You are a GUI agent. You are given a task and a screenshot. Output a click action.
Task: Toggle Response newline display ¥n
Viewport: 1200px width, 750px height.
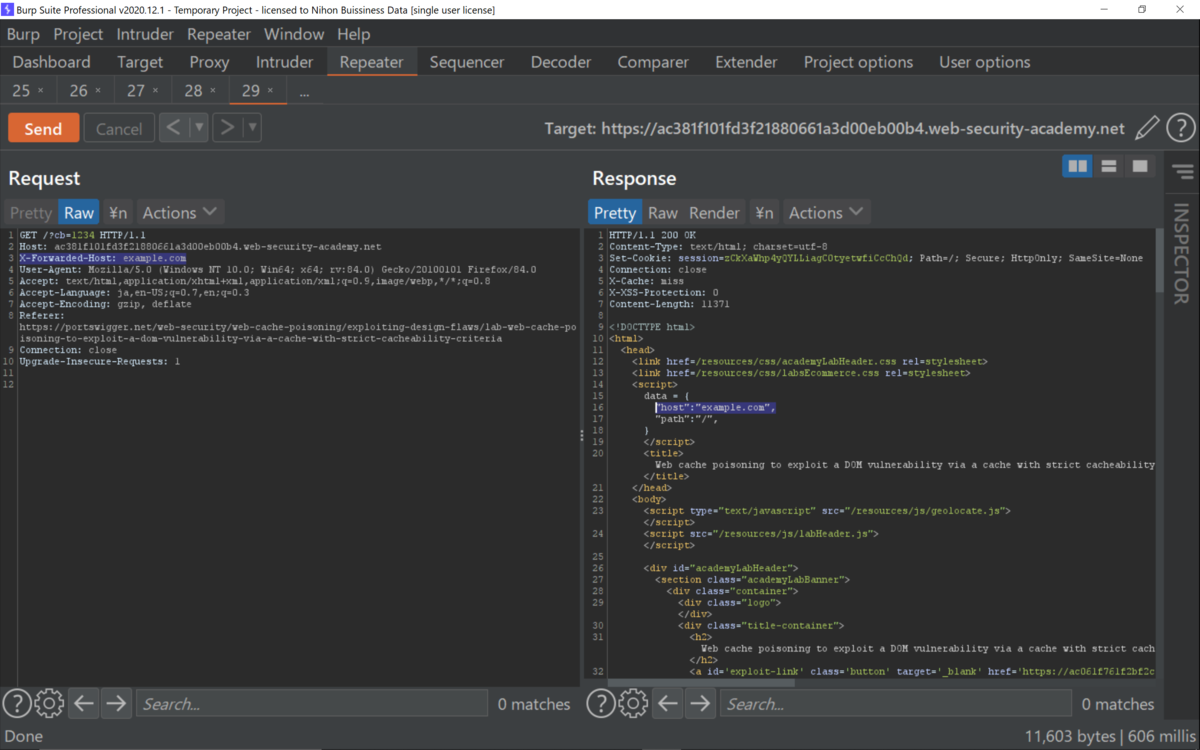tap(764, 212)
